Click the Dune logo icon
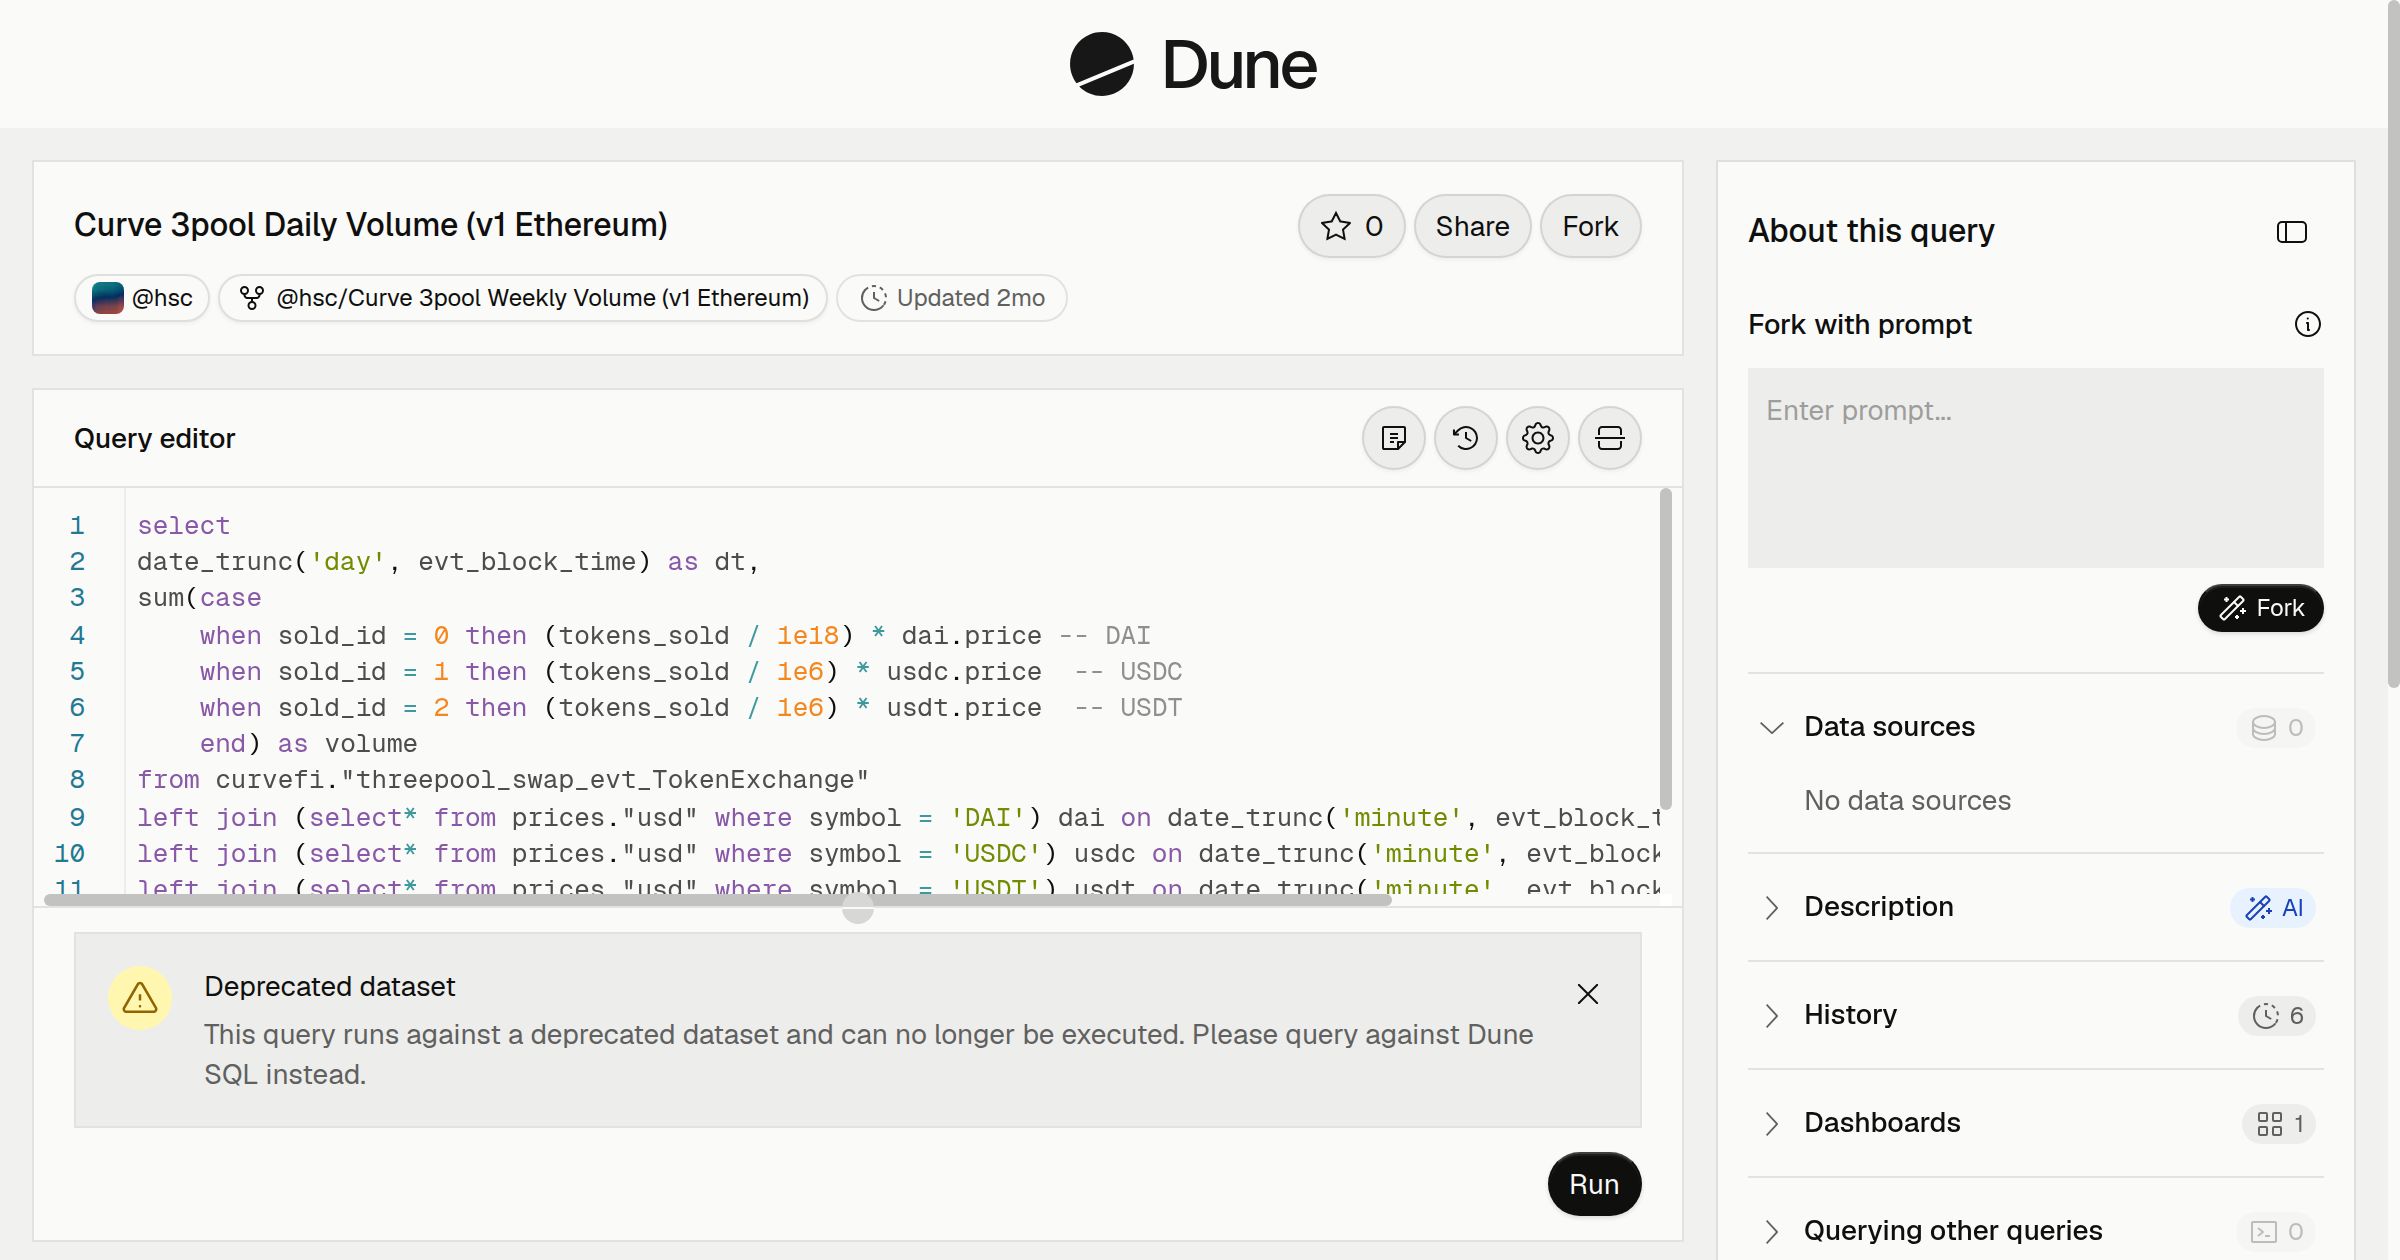This screenshot has height=1260, width=2400. (1101, 64)
